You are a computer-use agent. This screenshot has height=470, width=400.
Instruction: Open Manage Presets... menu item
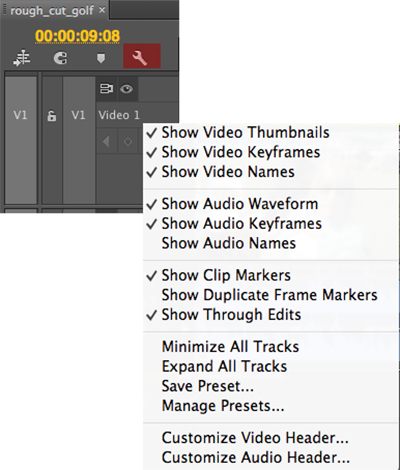(271, 406)
